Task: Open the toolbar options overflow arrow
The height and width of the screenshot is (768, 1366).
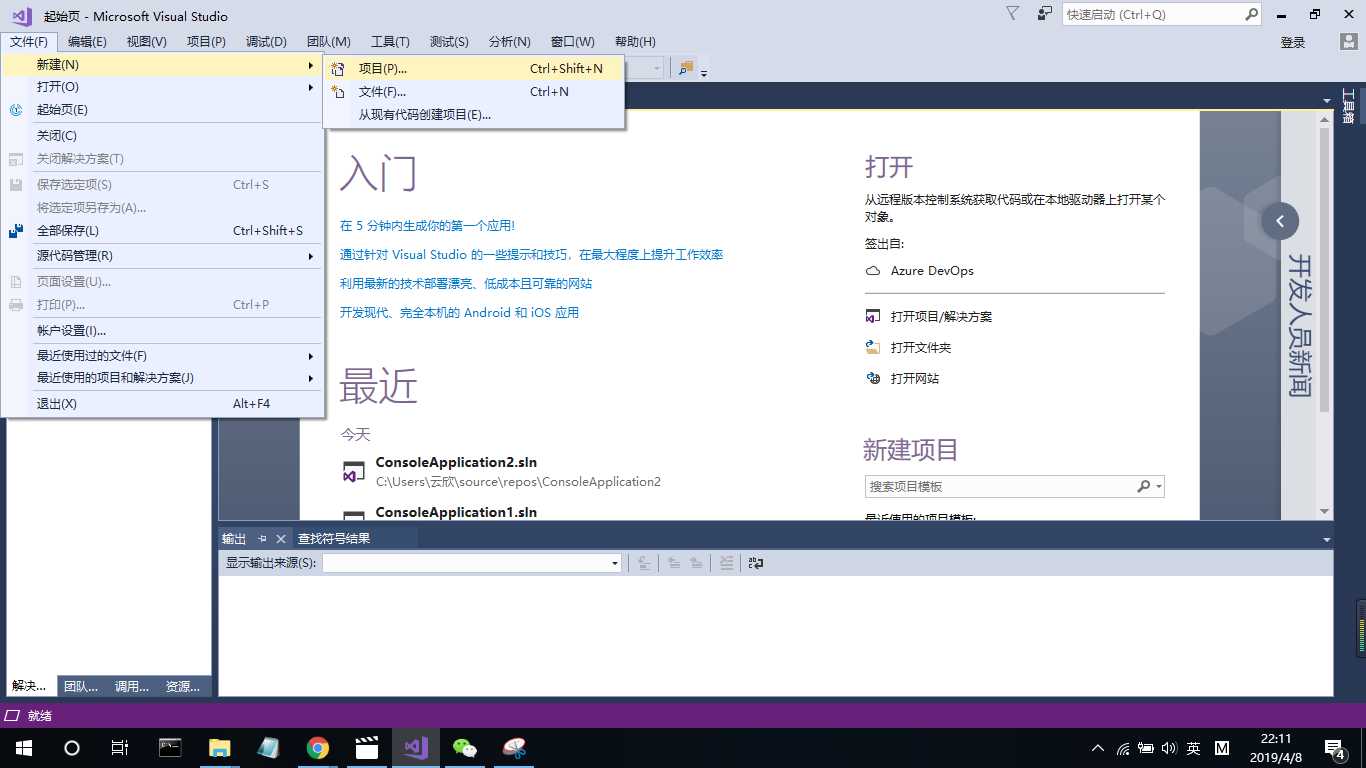Action: pyautogui.click(x=704, y=71)
